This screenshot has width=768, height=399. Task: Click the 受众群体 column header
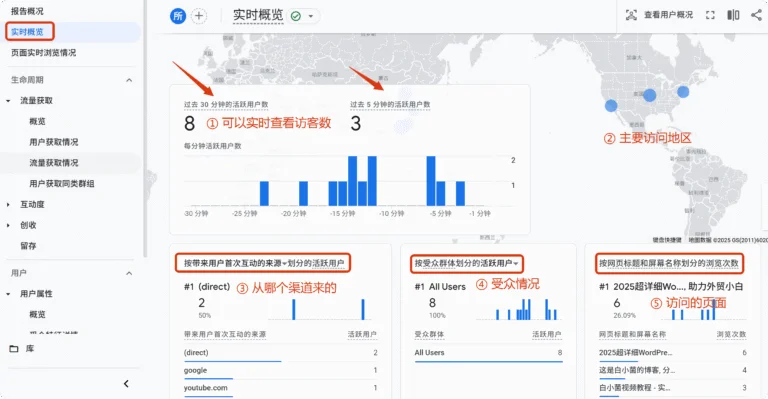(429, 334)
